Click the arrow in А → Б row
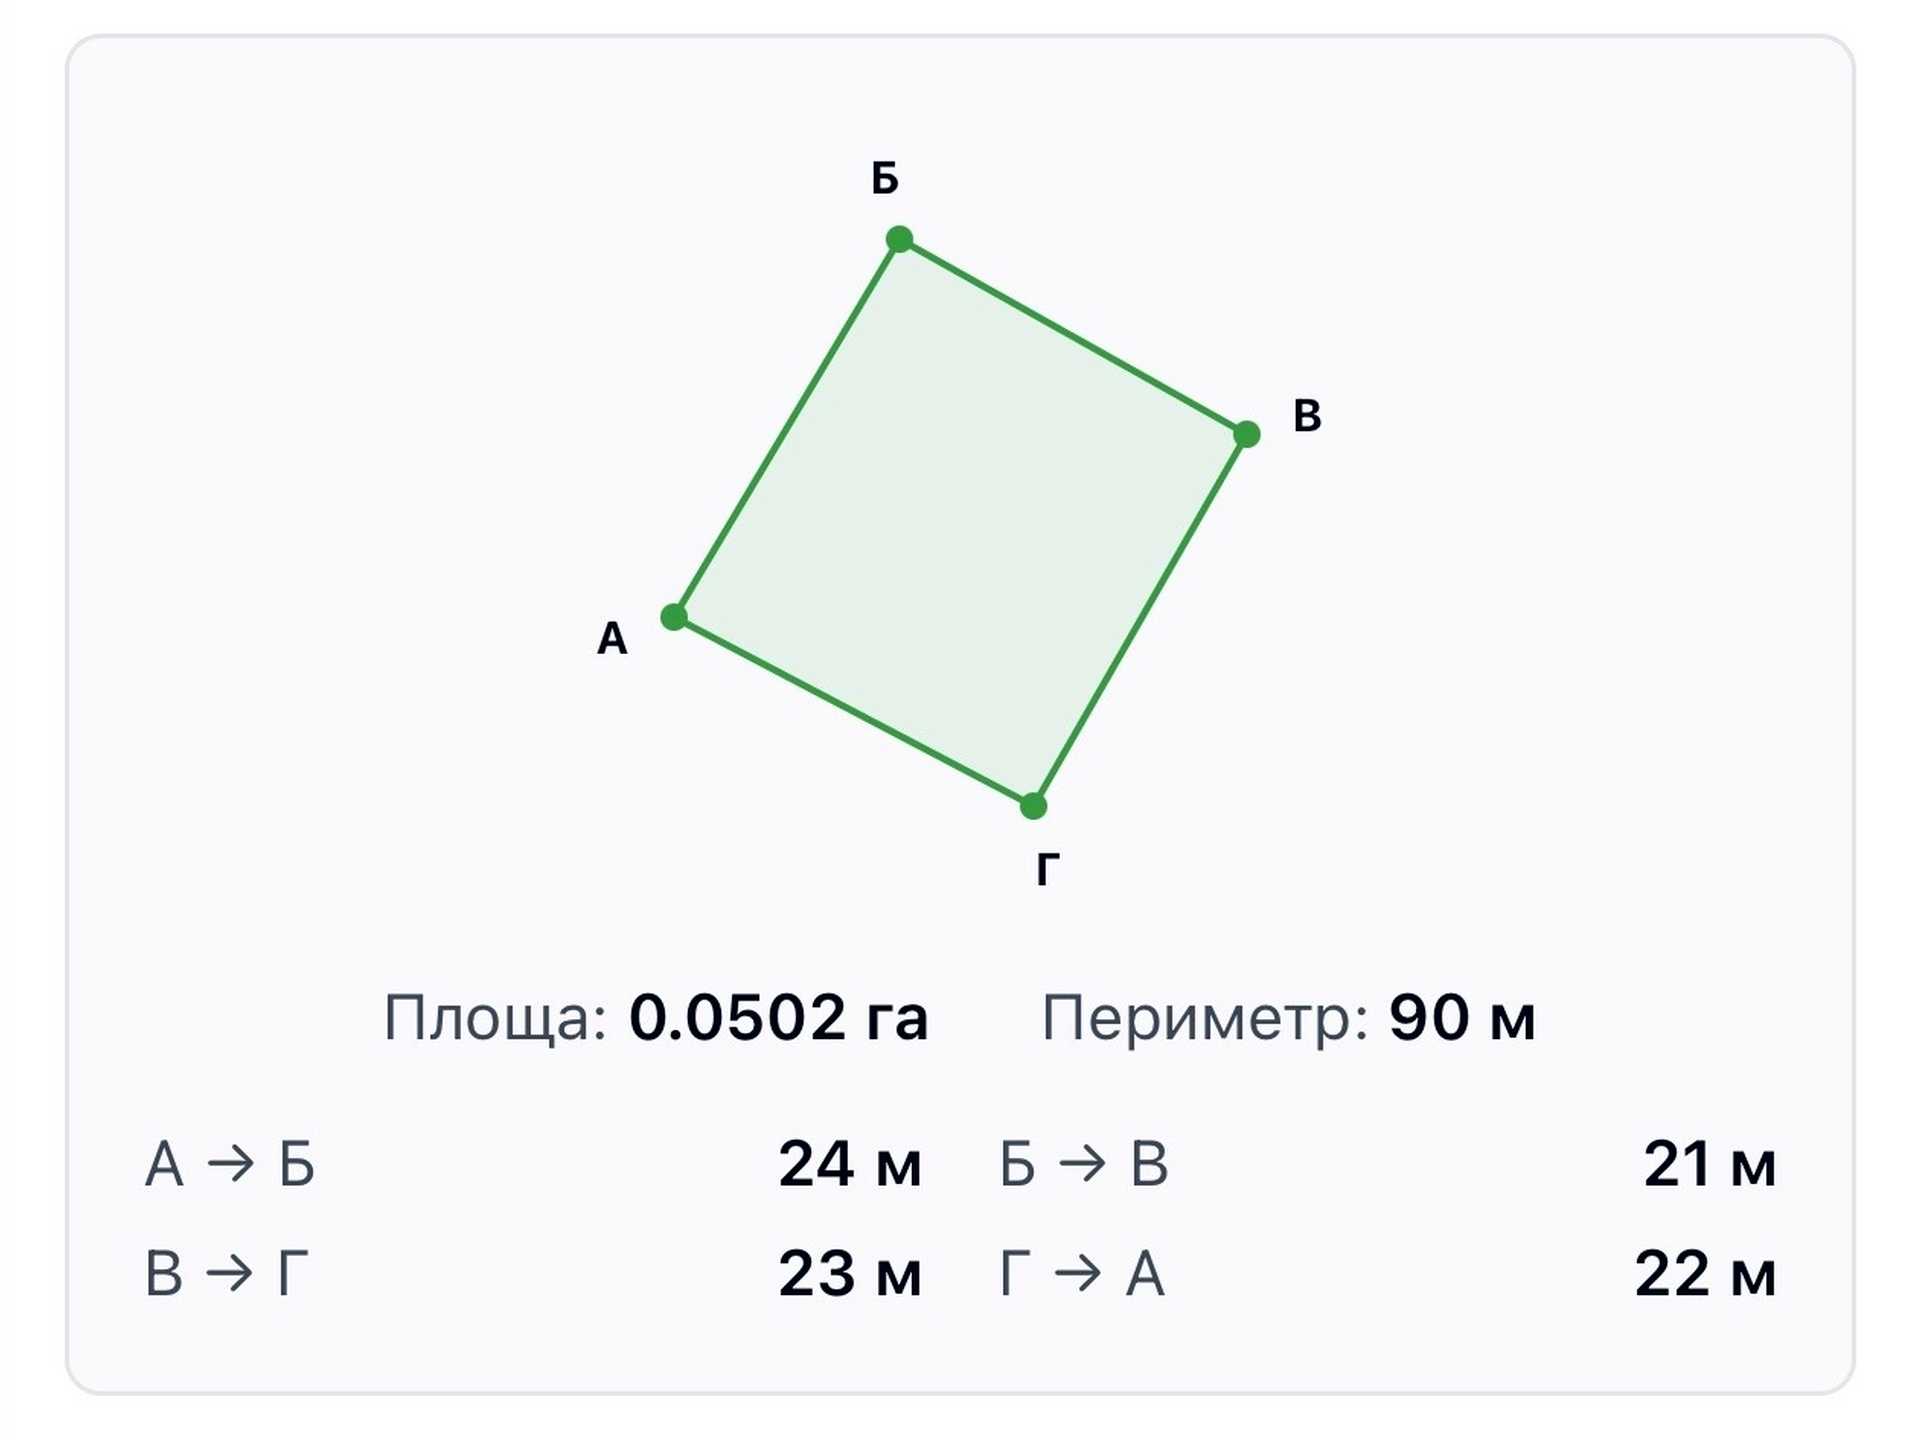The image size is (1920, 1440). tap(231, 1164)
